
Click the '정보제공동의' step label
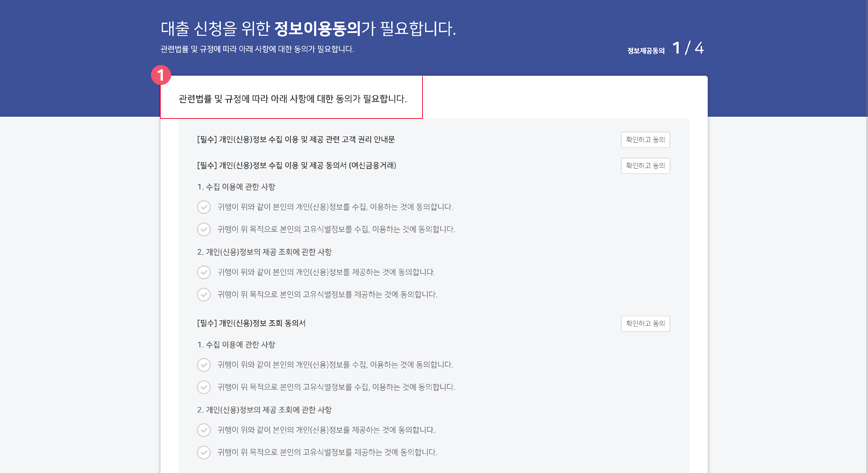(x=646, y=51)
